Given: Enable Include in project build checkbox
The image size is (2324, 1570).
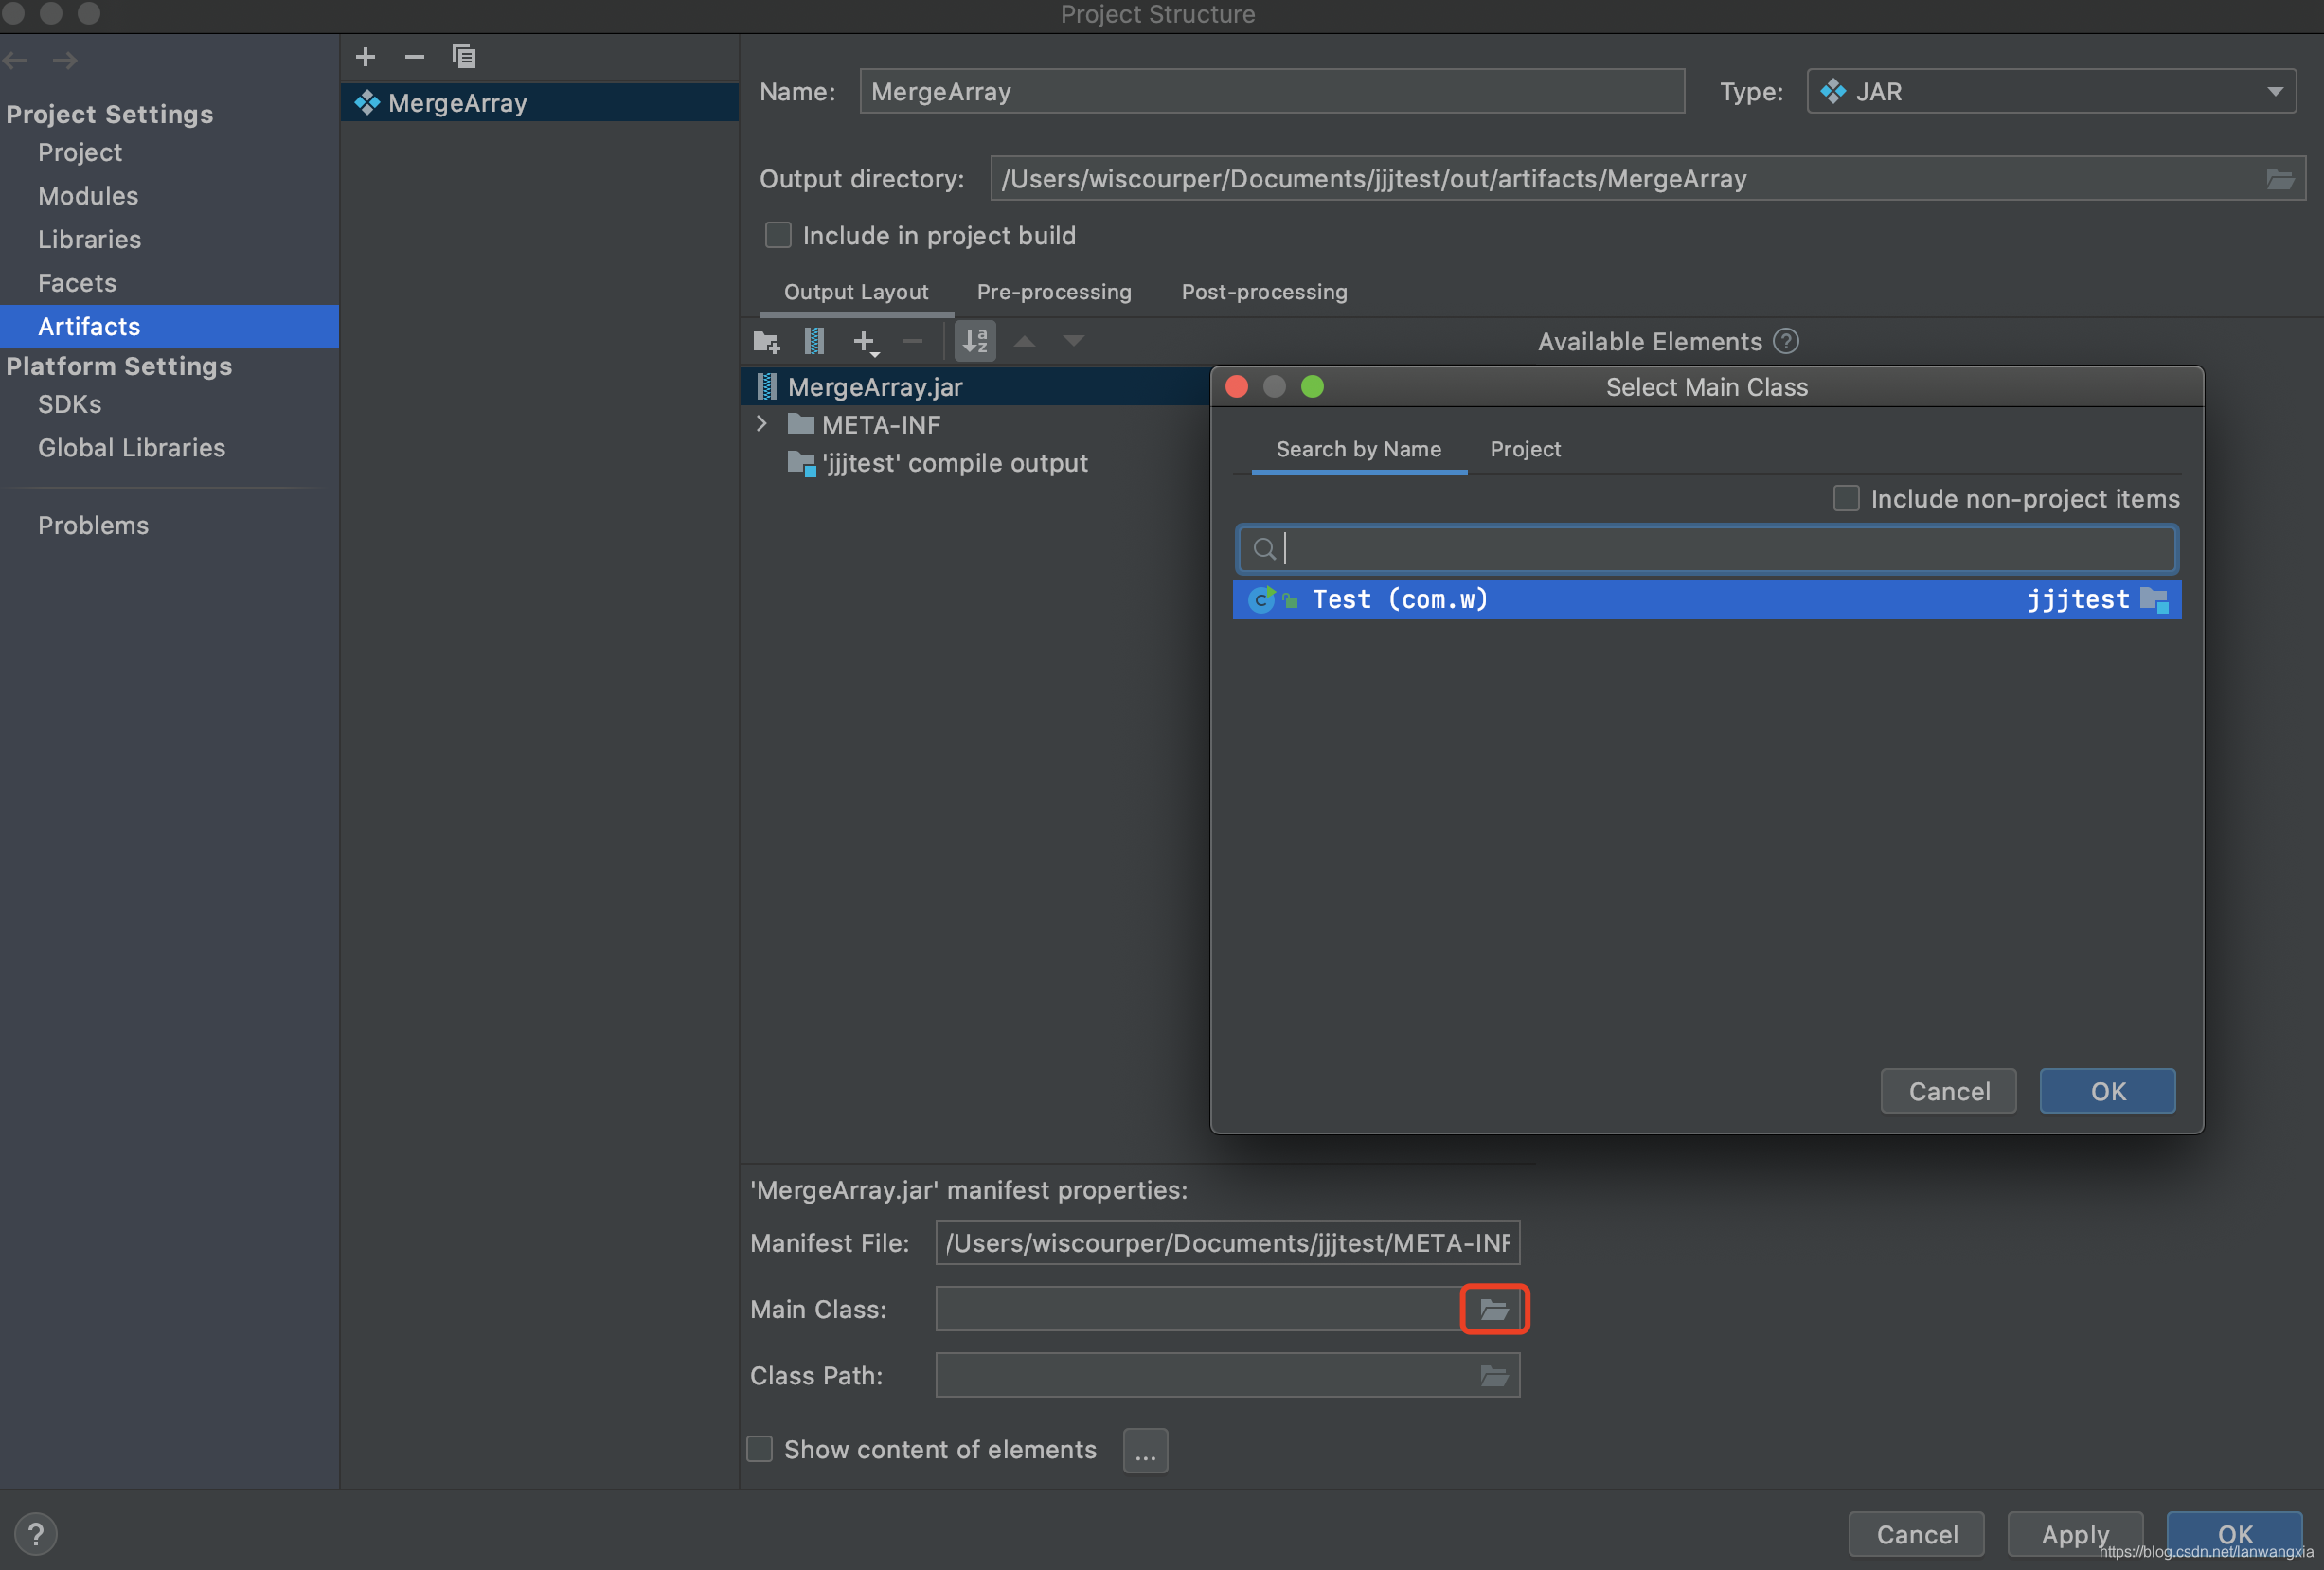Looking at the screenshot, I should click(778, 236).
